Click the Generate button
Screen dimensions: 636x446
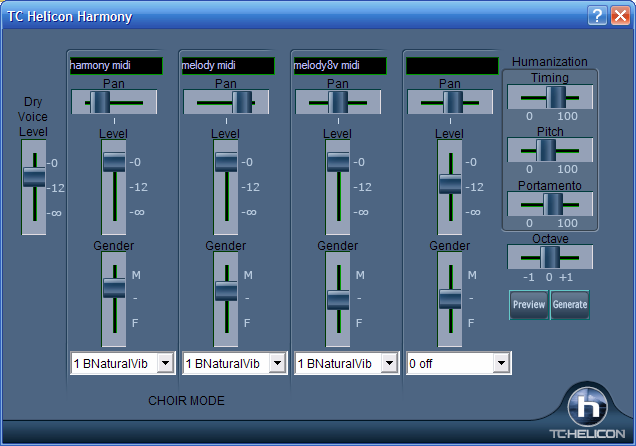point(570,304)
